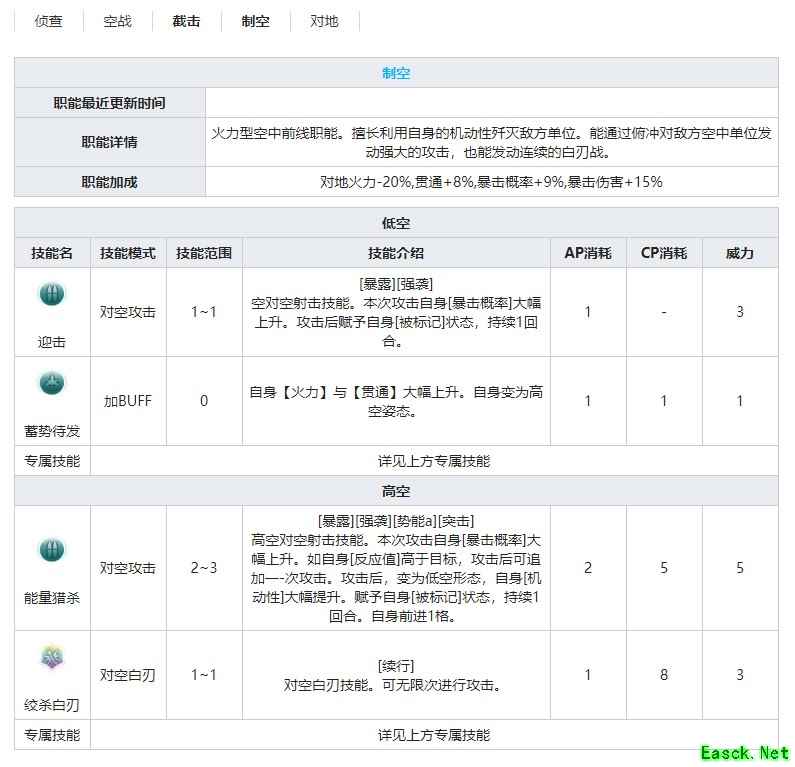Click the 蓄势待发 skill icon
The width and height of the screenshot is (795, 767).
point(51,383)
